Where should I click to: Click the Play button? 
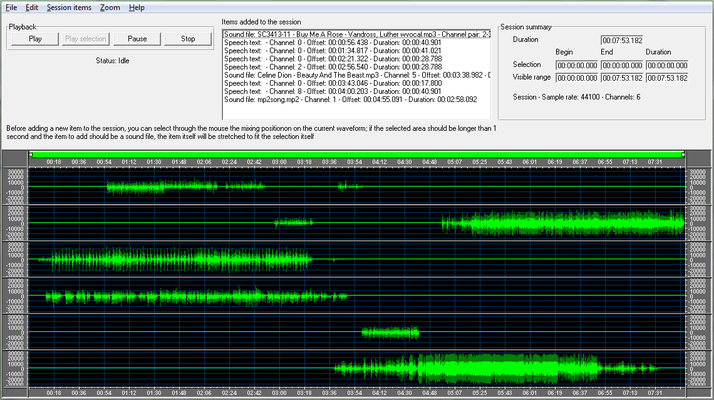point(35,39)
